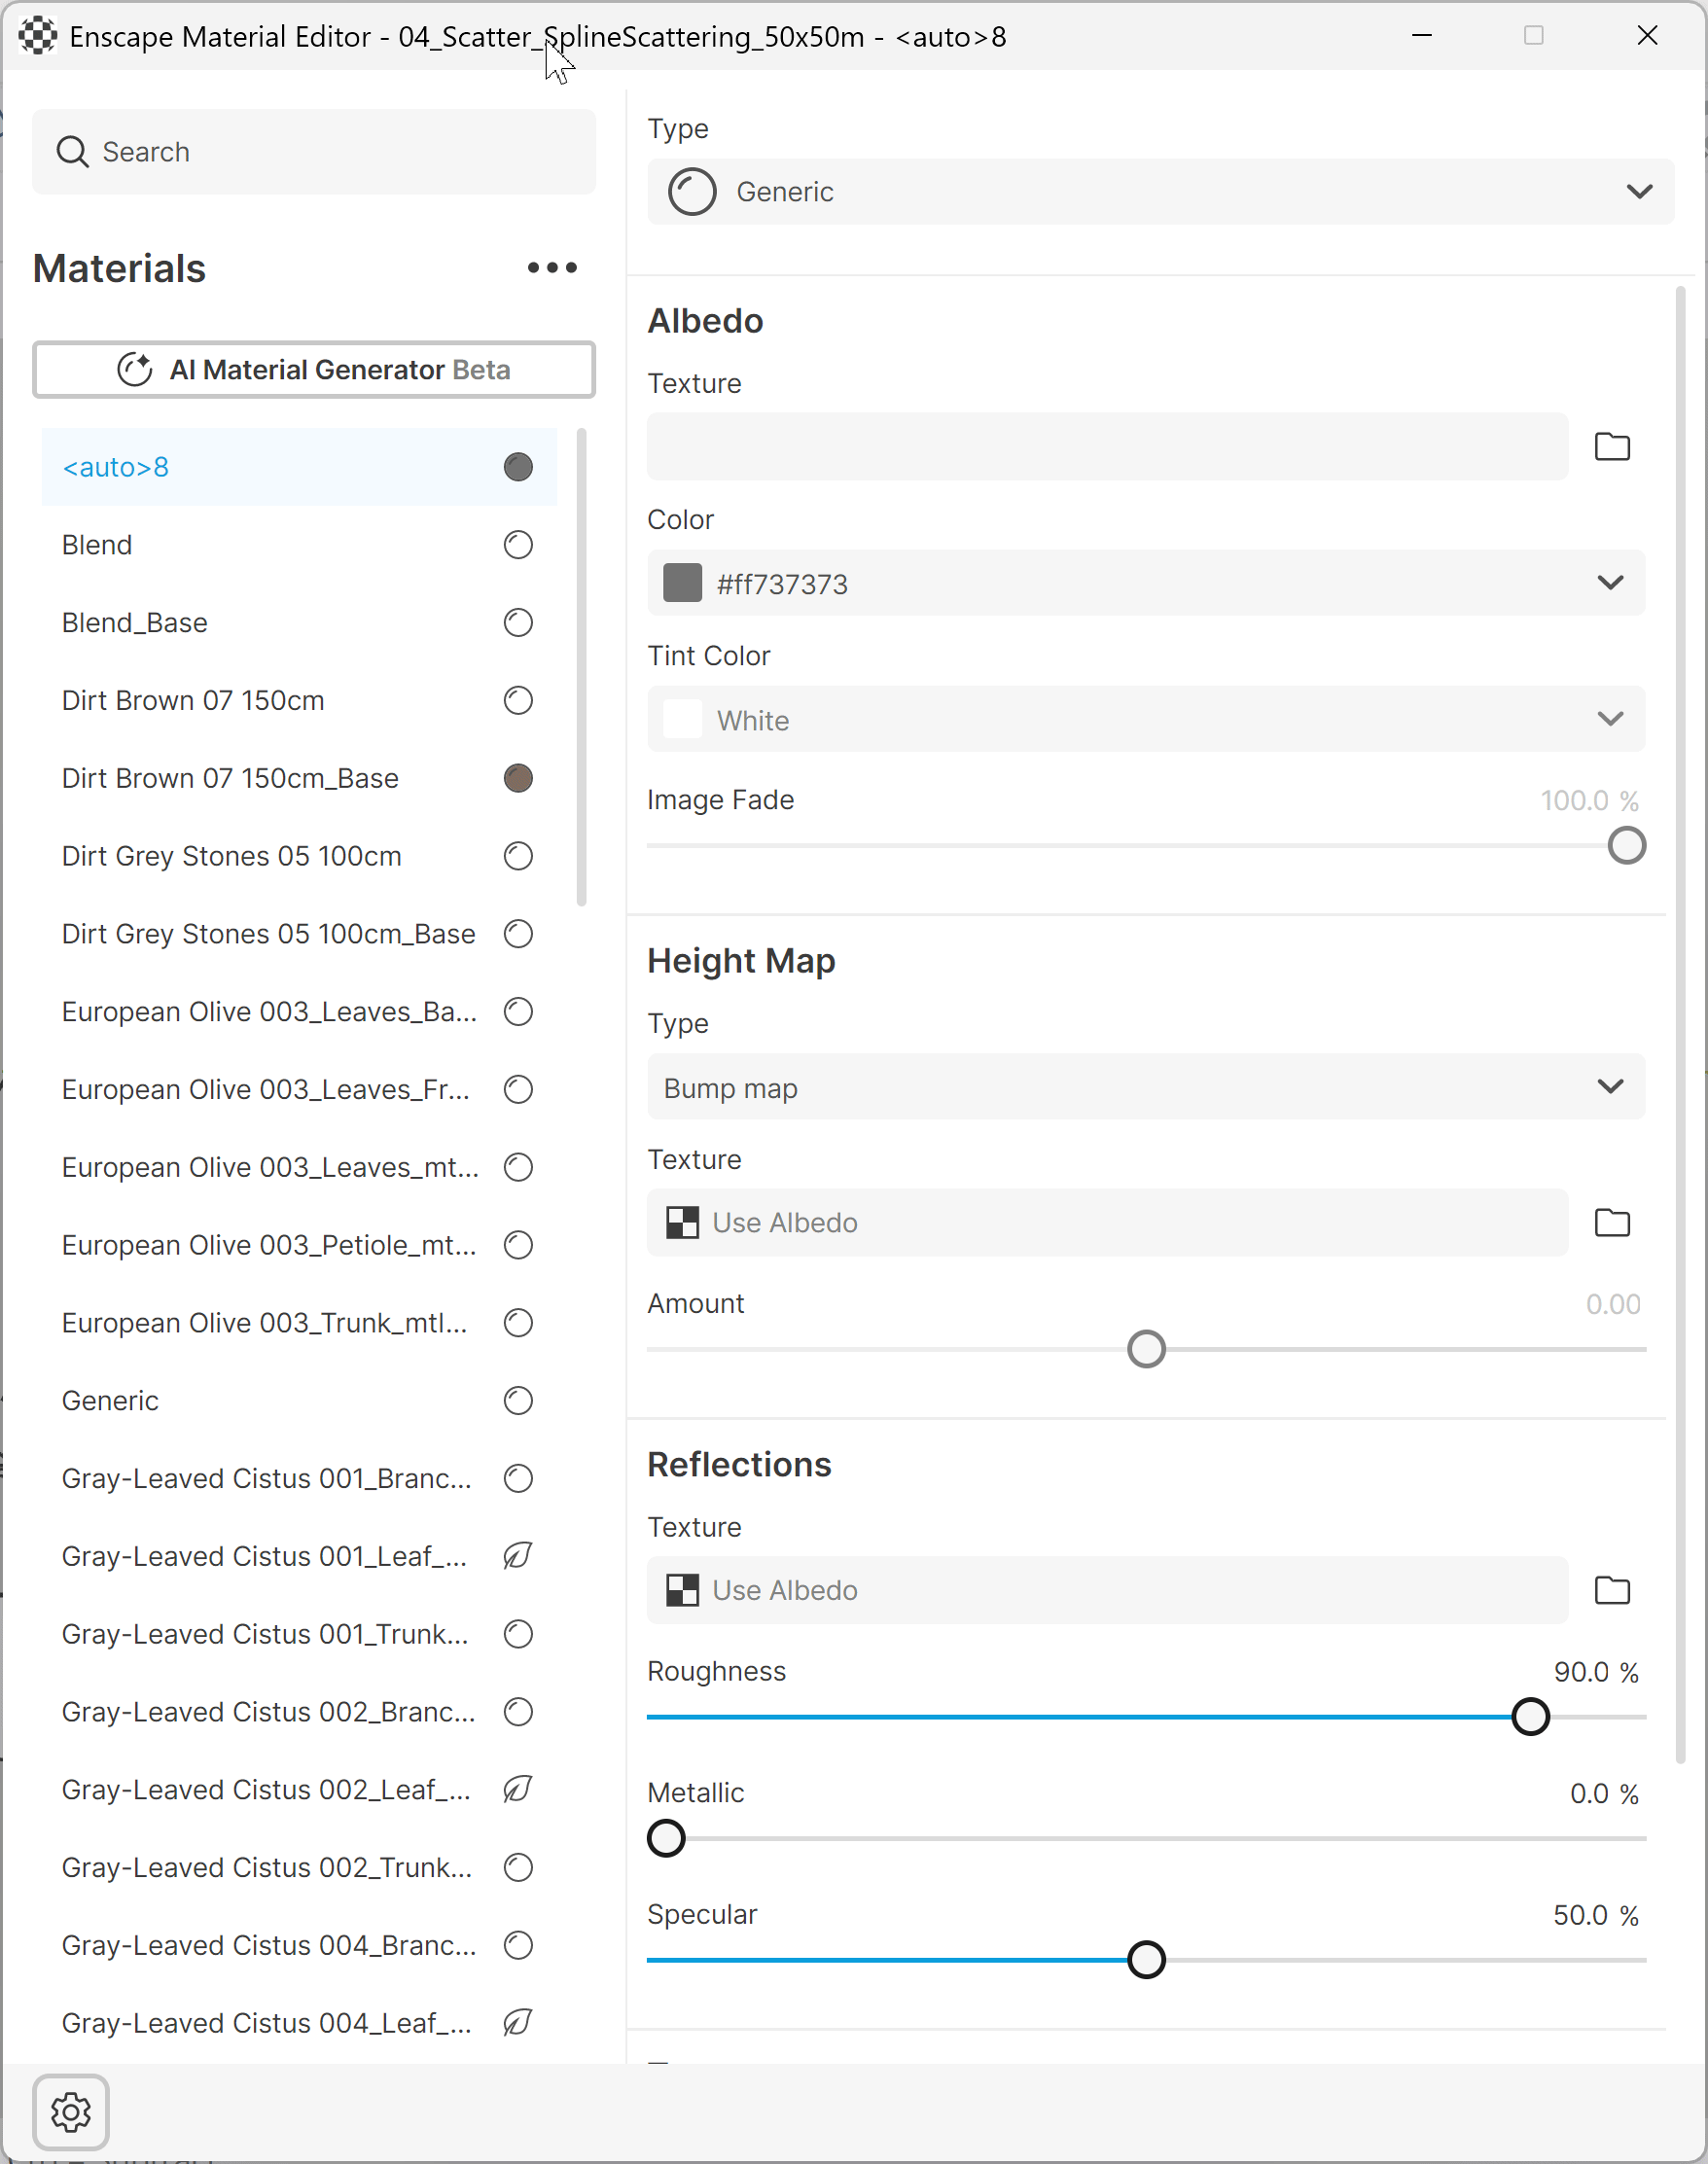Image resolution: width=1708 pixels, height=2164 pixels.
Task: Browse for an Albedo texture file
Action: pyautogui.click(x=1612, y=446)
